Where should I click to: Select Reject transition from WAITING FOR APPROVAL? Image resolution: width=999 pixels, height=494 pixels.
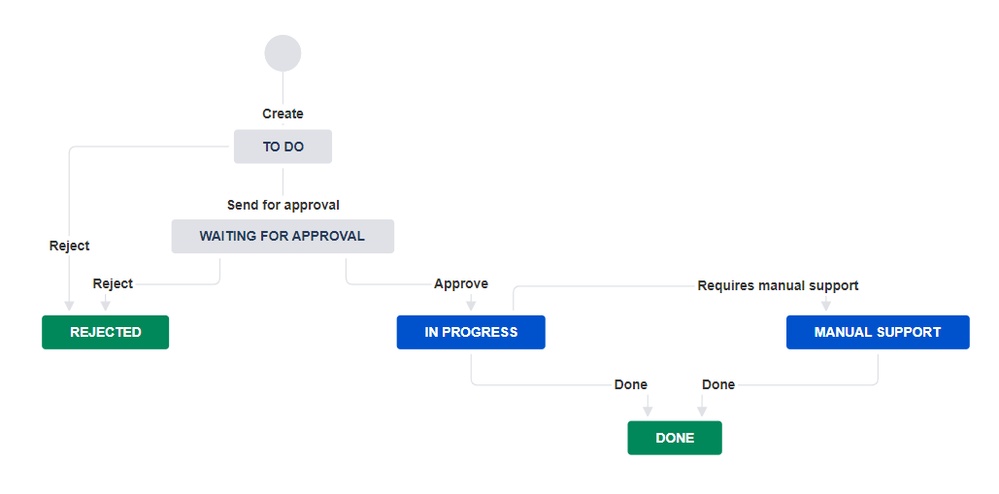point(113,284)
